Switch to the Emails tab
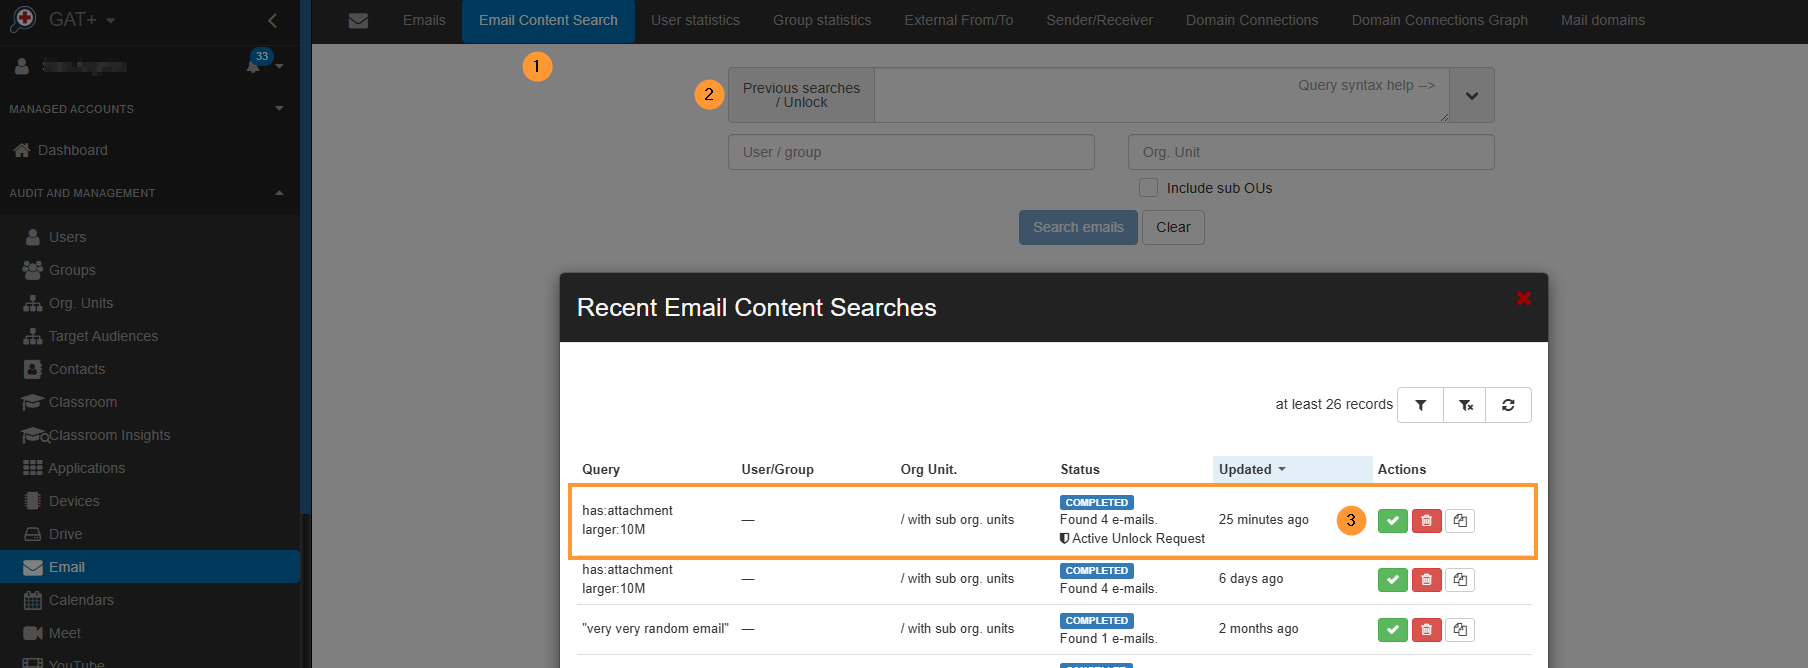The image size is (1808, 668). 424,20
